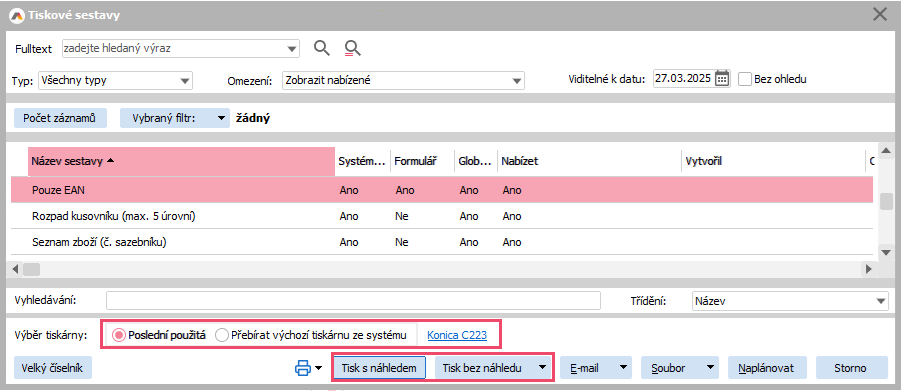This screenshot has width=901, height=391.
Task: Click the blue printer icon
Action: (x=302, y=368)
